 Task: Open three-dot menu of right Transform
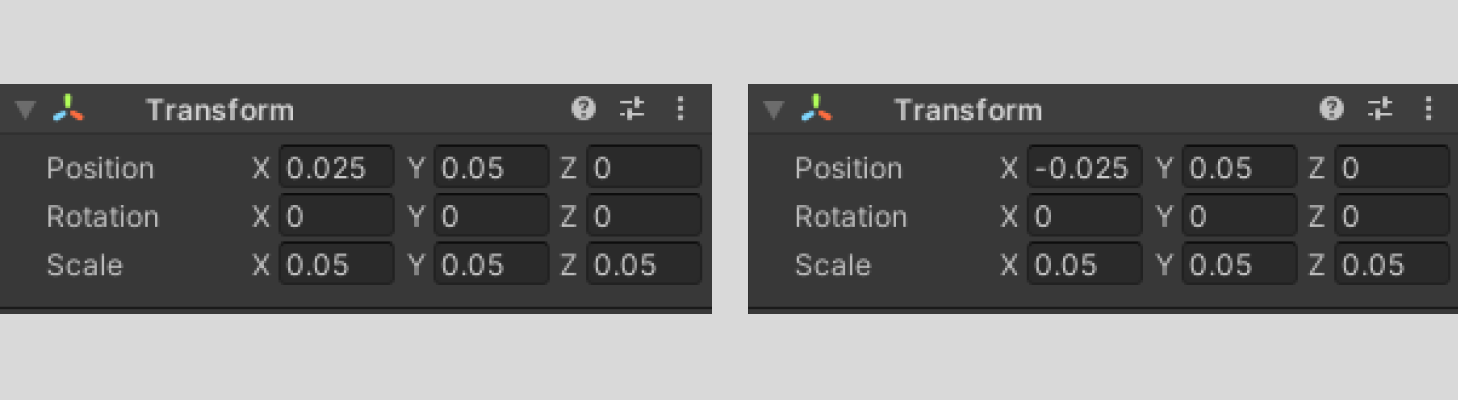1429,109
